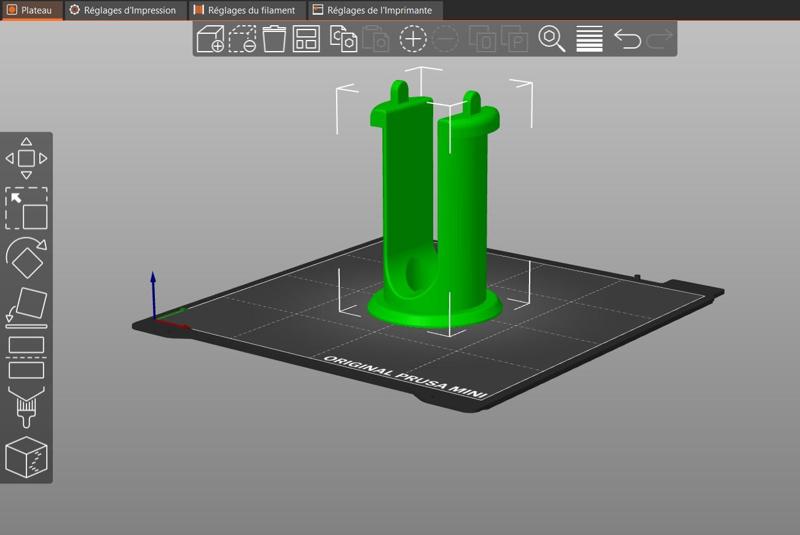Activate the Rotate tool

[x=27, y=258]
